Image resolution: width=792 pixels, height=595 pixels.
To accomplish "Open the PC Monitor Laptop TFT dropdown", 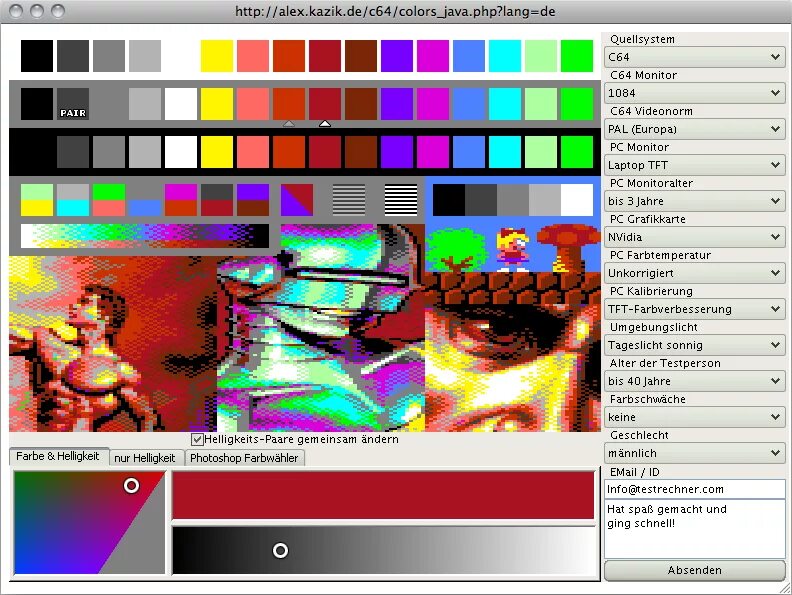I will (x=695, y=165).
